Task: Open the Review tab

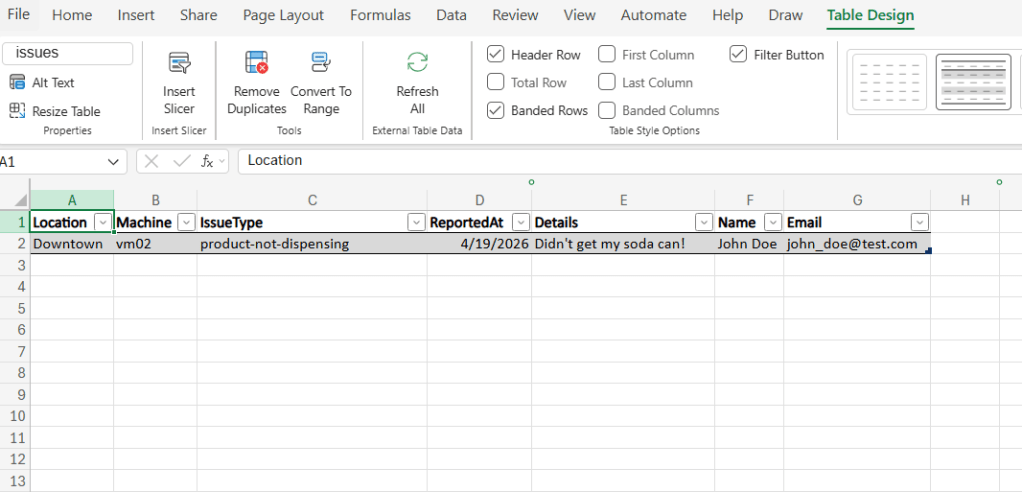Action: pyautogui.click(x=516, y=15)
